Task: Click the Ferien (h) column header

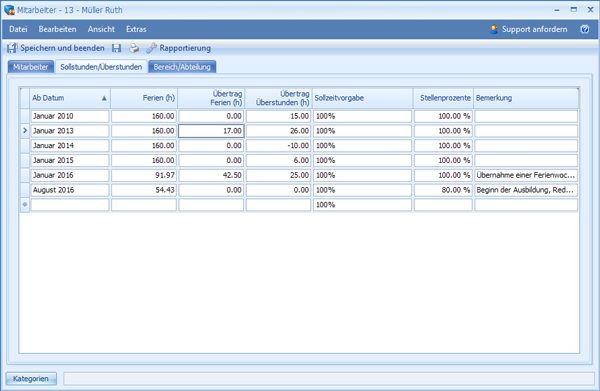Action: [x=144, y=98]
